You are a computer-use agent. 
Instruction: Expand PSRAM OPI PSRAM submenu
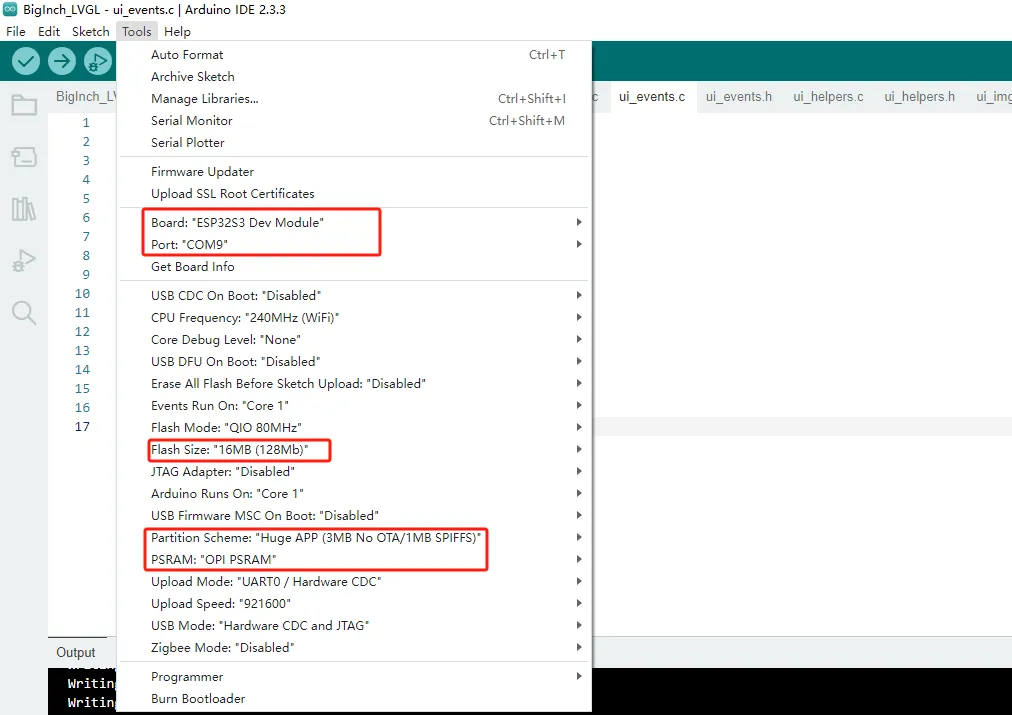point(354,559)
